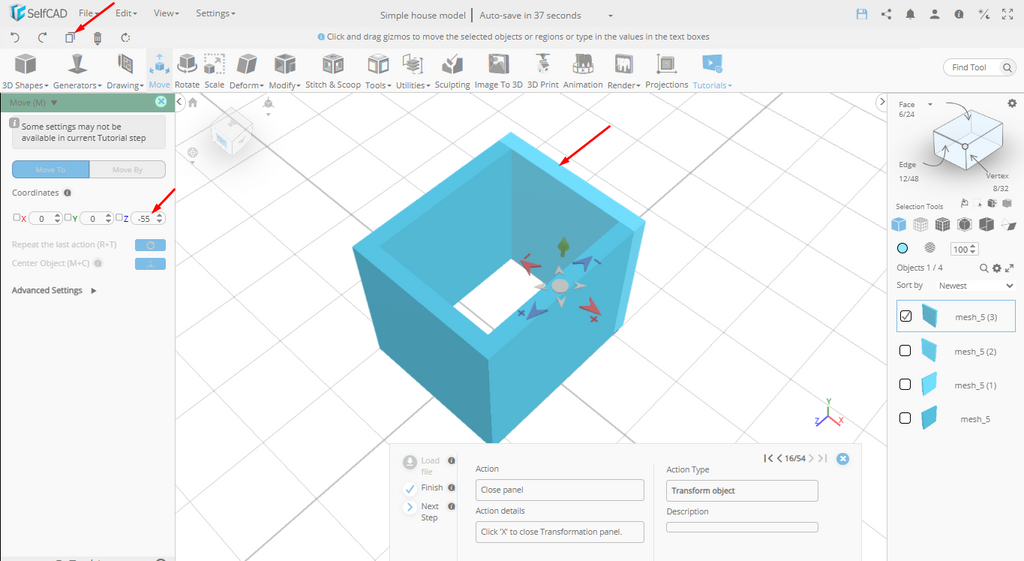The width and height of the screenshot is (1024, 561).
Task: Open the user account icon
Action: (x=935, y=14)
